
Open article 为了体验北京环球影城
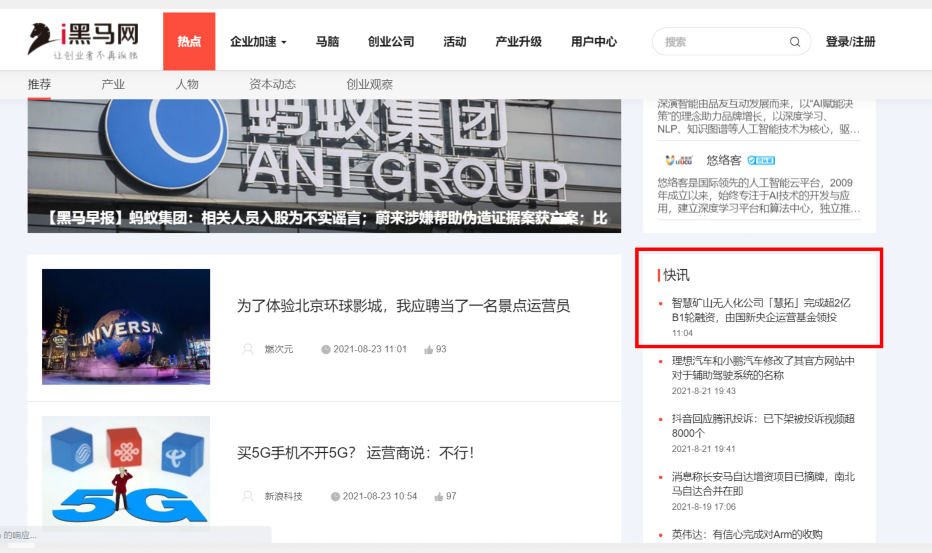[404, 306]
